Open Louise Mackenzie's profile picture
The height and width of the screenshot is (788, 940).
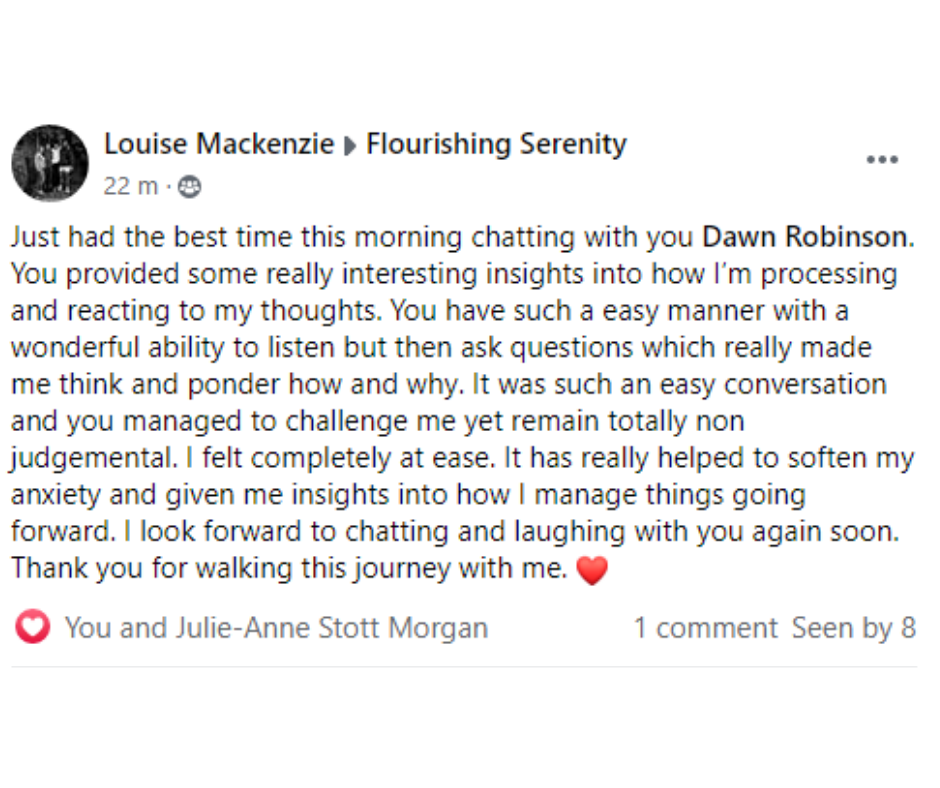coord(50,163)
